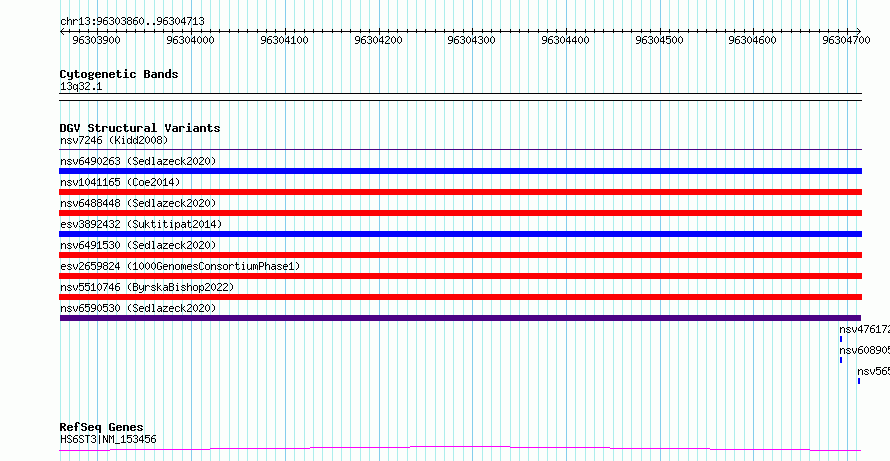This screenshot has width=890, height=461.
Task: Open variant label nsv7246 (Kidd2008)
Action: coord(114,140)
